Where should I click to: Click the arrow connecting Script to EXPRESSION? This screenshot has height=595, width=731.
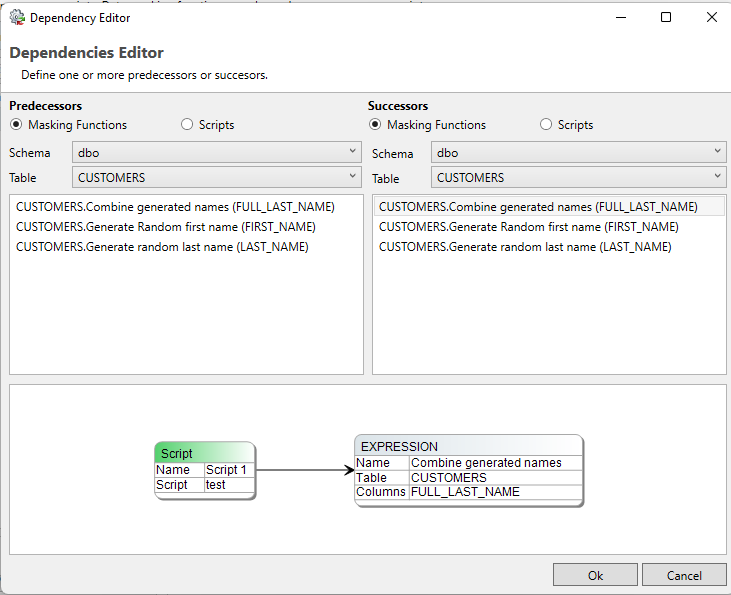(x=305, y=470)
